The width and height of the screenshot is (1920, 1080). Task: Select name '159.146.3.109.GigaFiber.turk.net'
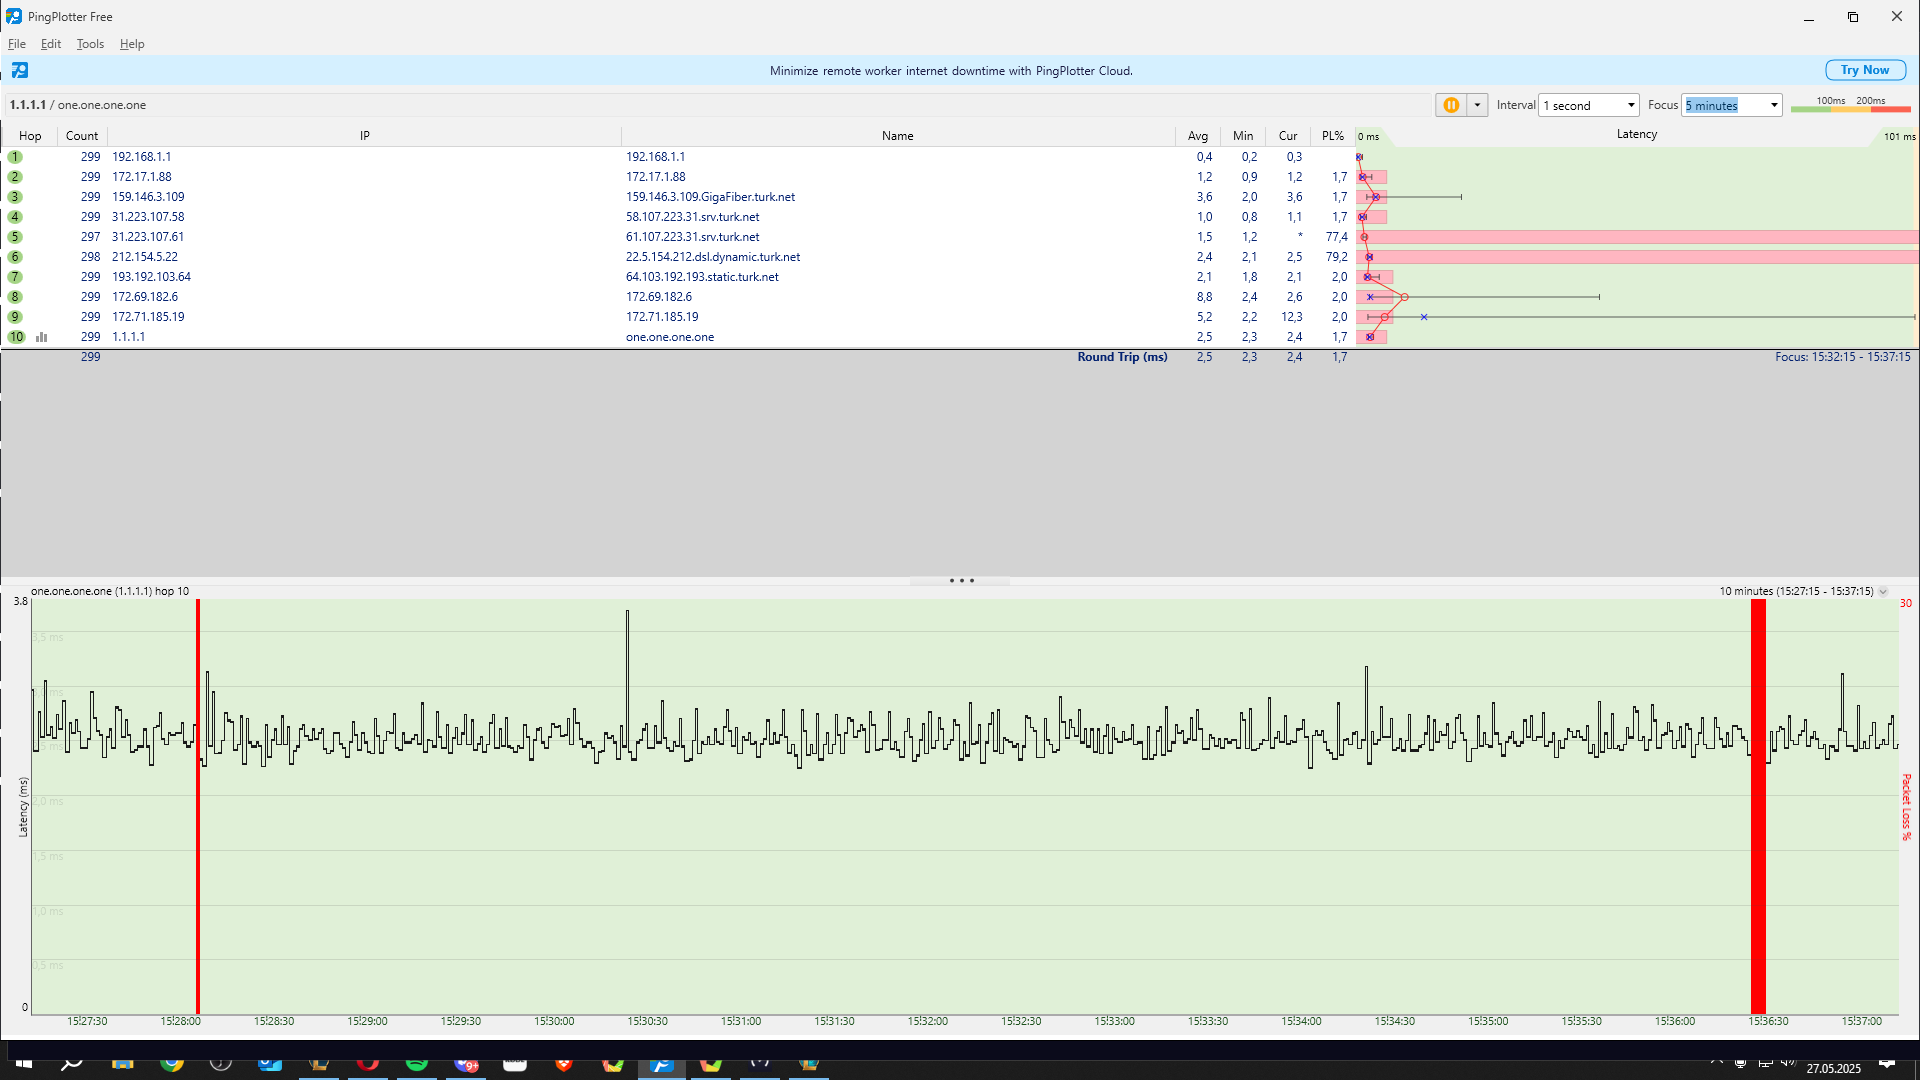[x=710, y=197]
